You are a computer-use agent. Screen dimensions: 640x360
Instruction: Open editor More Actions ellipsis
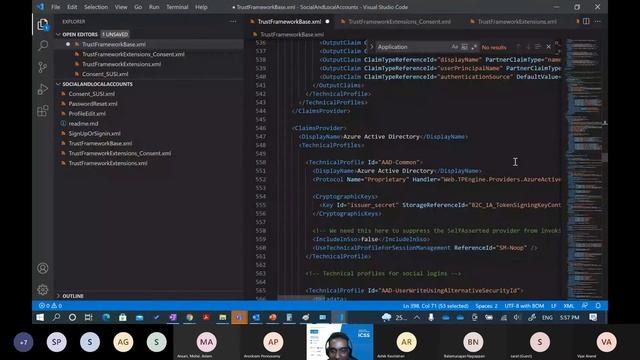click(x=597, y=21)
